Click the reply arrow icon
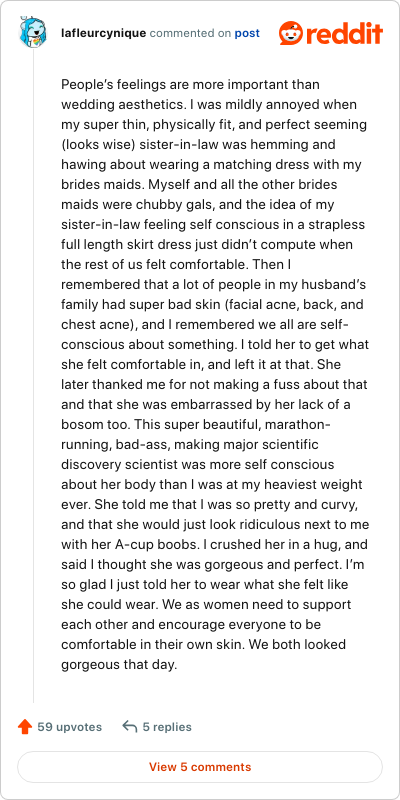Image resolution: width=400 pixels, height=800 pixels. (130, 727)
